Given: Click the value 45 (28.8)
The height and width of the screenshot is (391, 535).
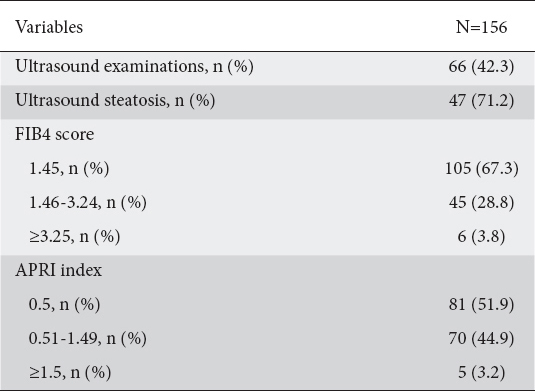Looking at the screenshot, I should (x=481, y=202).
